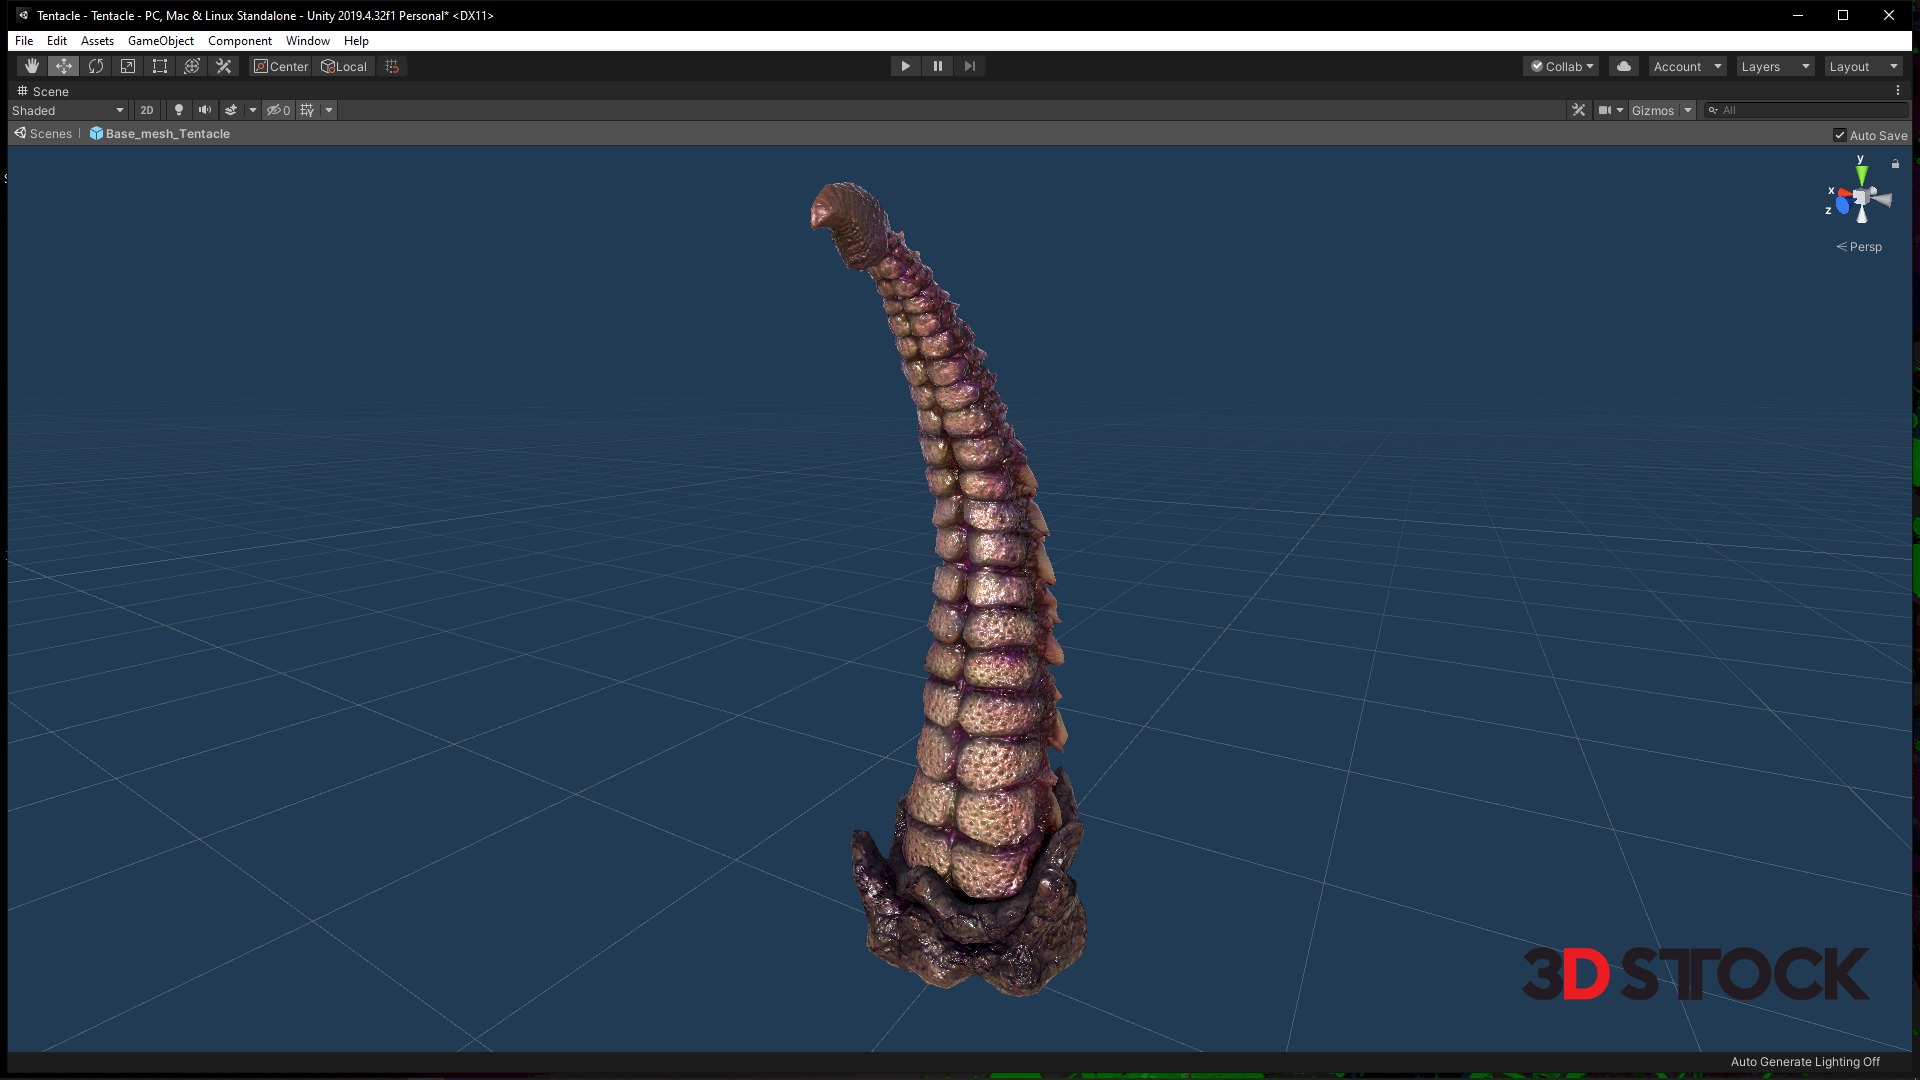Toggle scene lighting bulb icon
Screen dimensions: 1920x1080
point(179,110)
